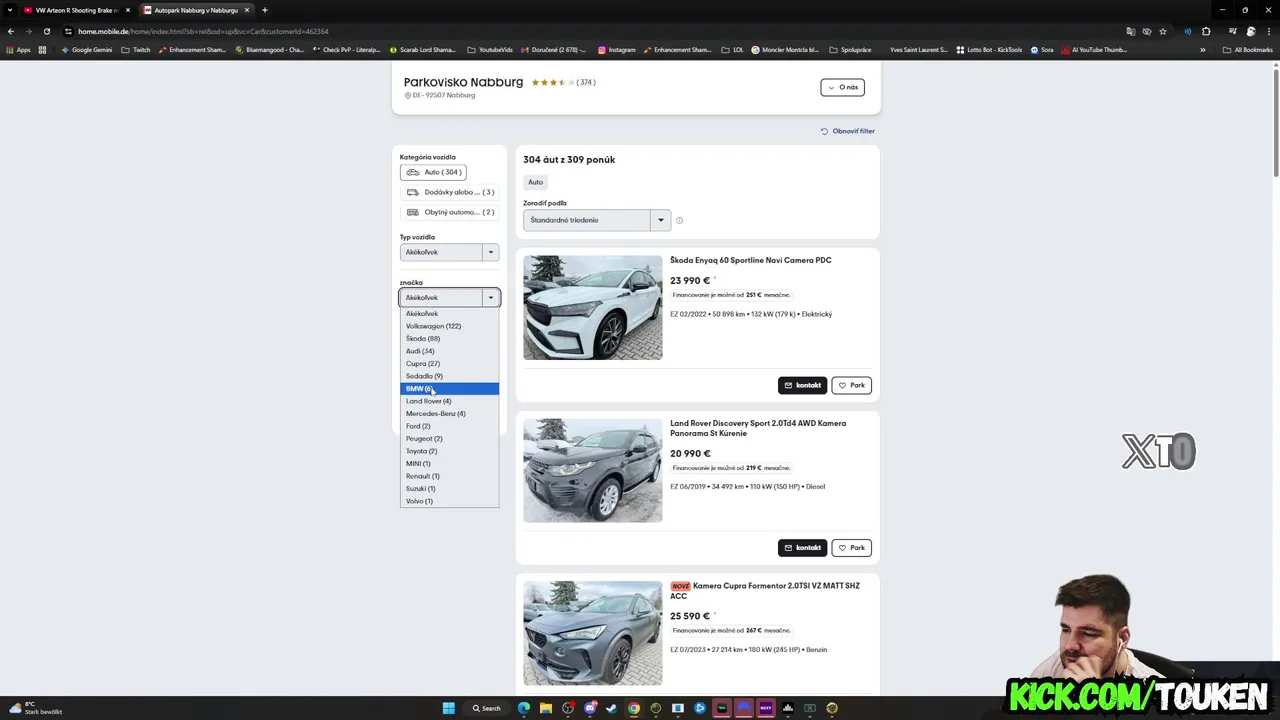
Task: Open Škoda Enyaq 60 Sportline listing title
Action: click(x=750, y=261)
